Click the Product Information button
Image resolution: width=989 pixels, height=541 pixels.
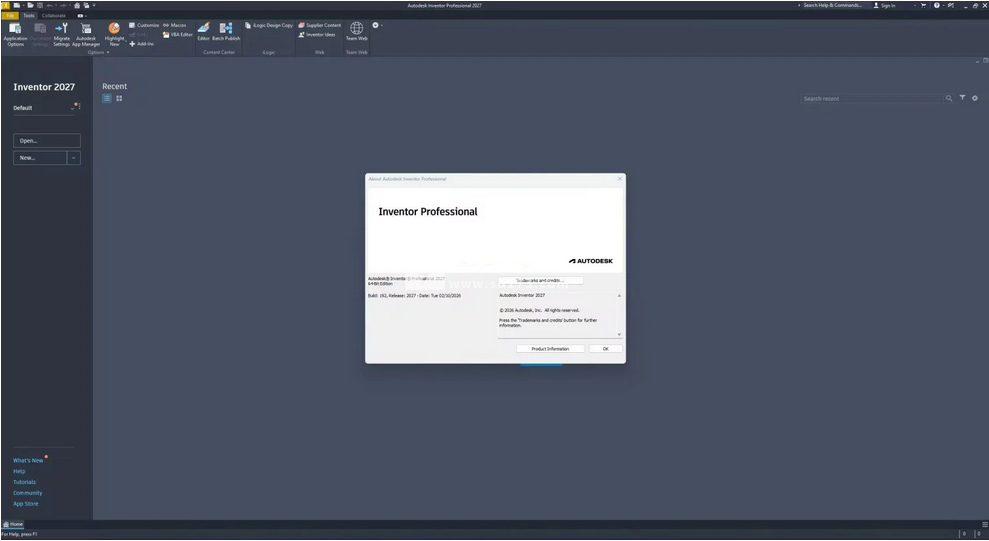550,348
